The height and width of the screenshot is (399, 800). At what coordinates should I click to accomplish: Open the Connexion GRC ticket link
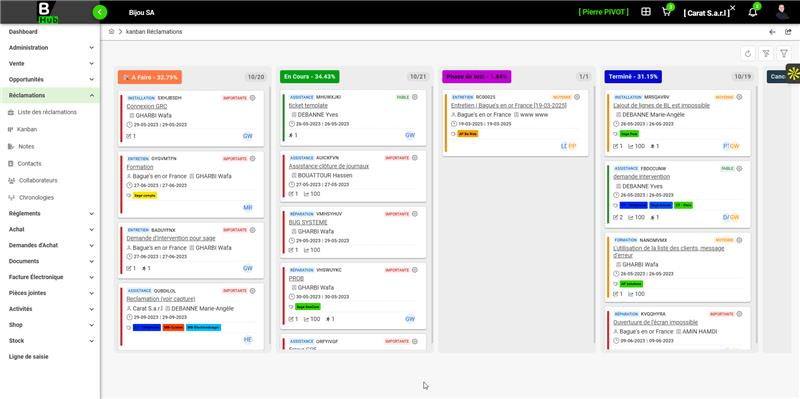[147, 106]
